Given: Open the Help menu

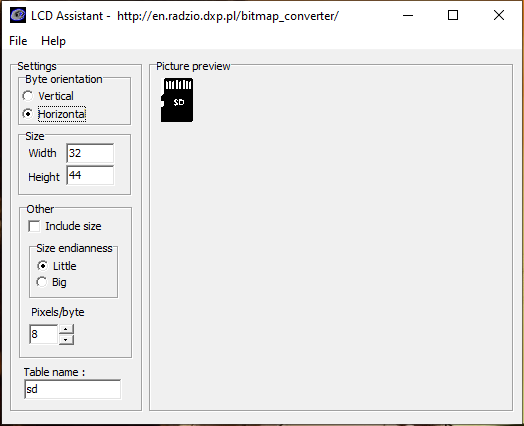Looking at the screenshot, I should 53,41.
